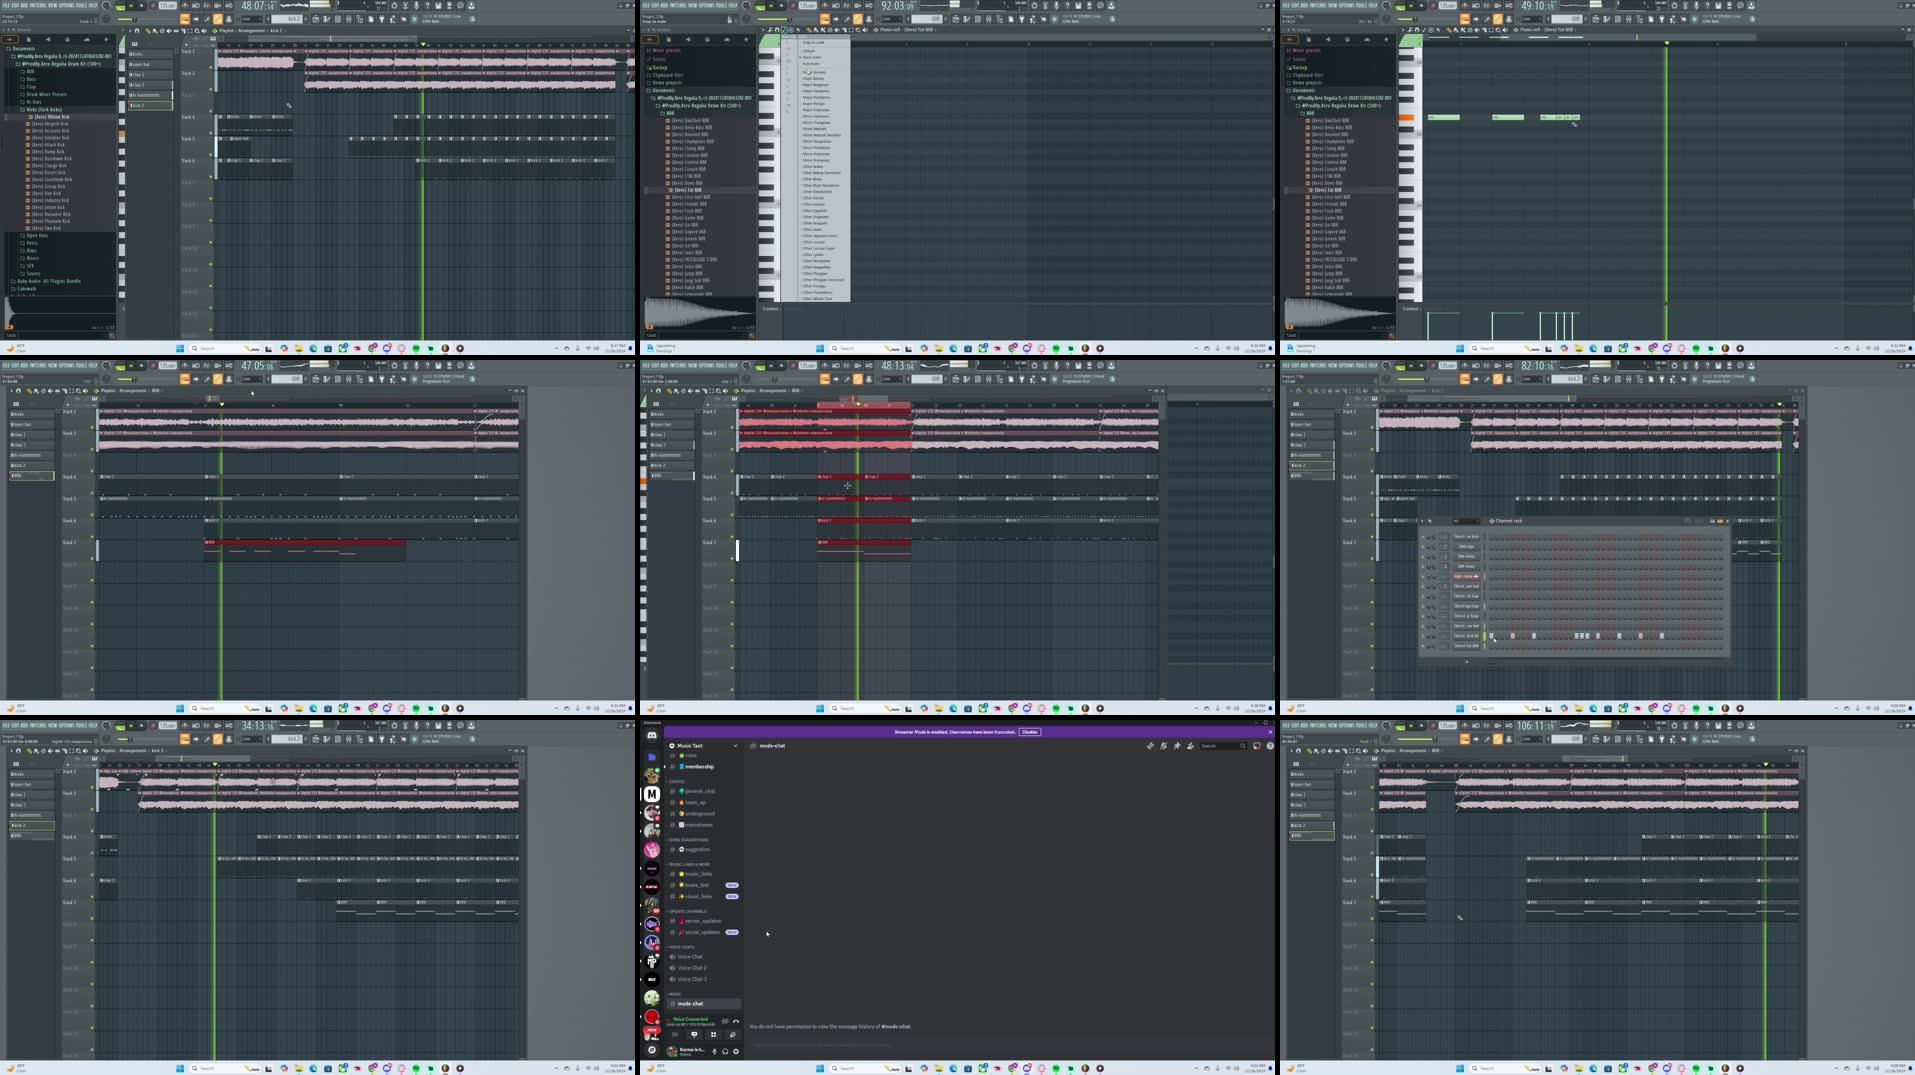Click Disable in Discord's Streamer Mode banner

(1030, 732)
